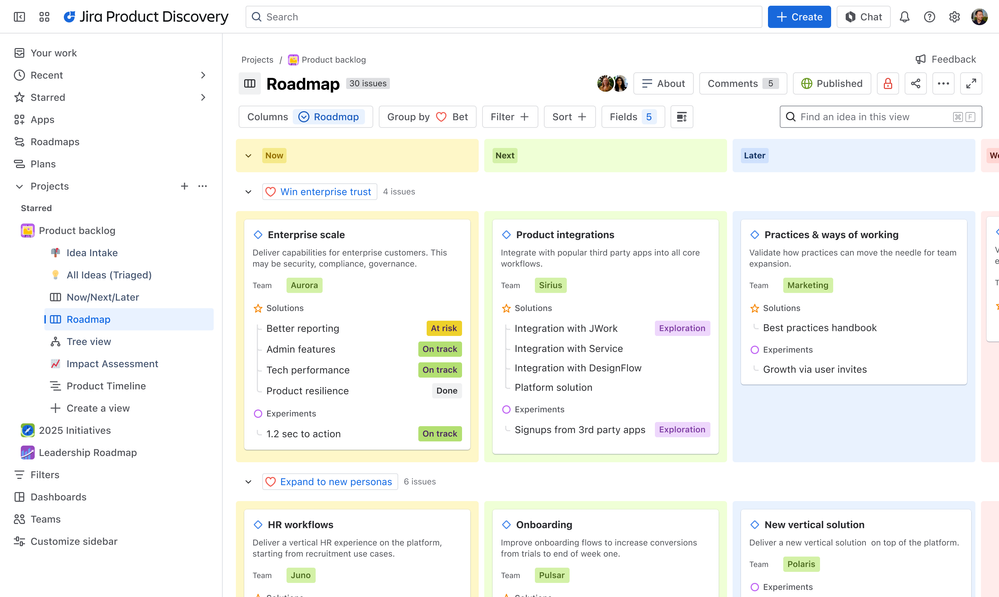Viewport: 999px width, 597px height.
Task: Click the Jira Product Discovery logo
Action: (x=146, y=17)
